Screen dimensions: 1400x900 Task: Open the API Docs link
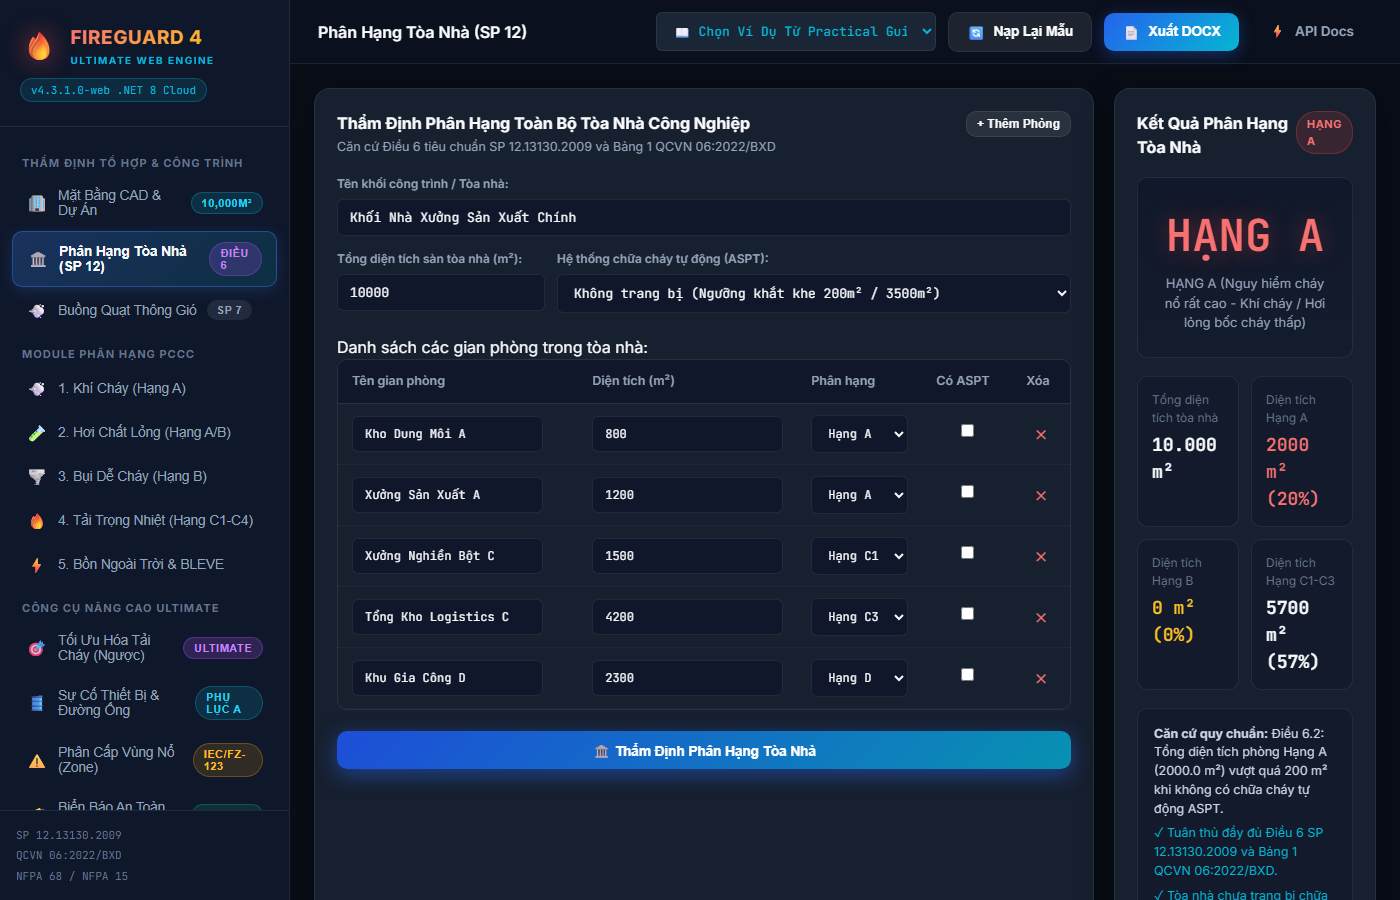(1312, 32)
